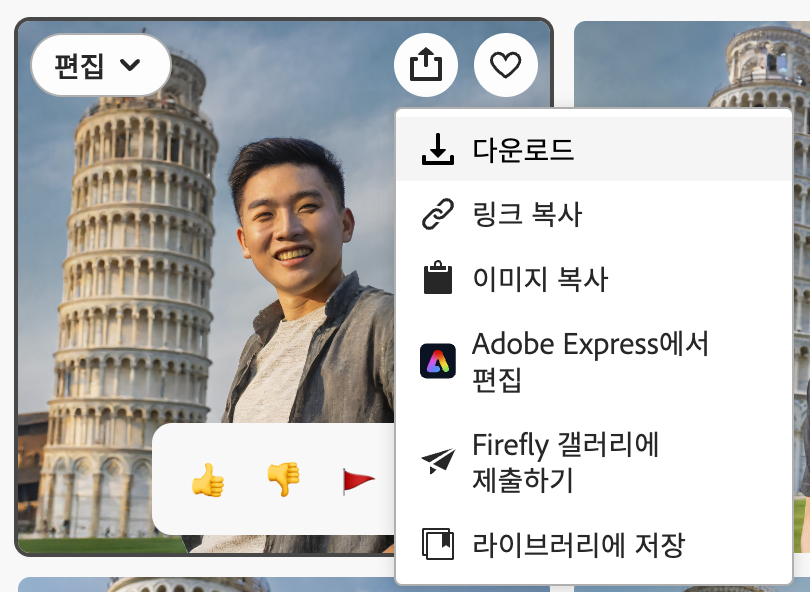
Task: Click the clipboard icon for 이미지 복사
Action: click(x=437, y=277)
